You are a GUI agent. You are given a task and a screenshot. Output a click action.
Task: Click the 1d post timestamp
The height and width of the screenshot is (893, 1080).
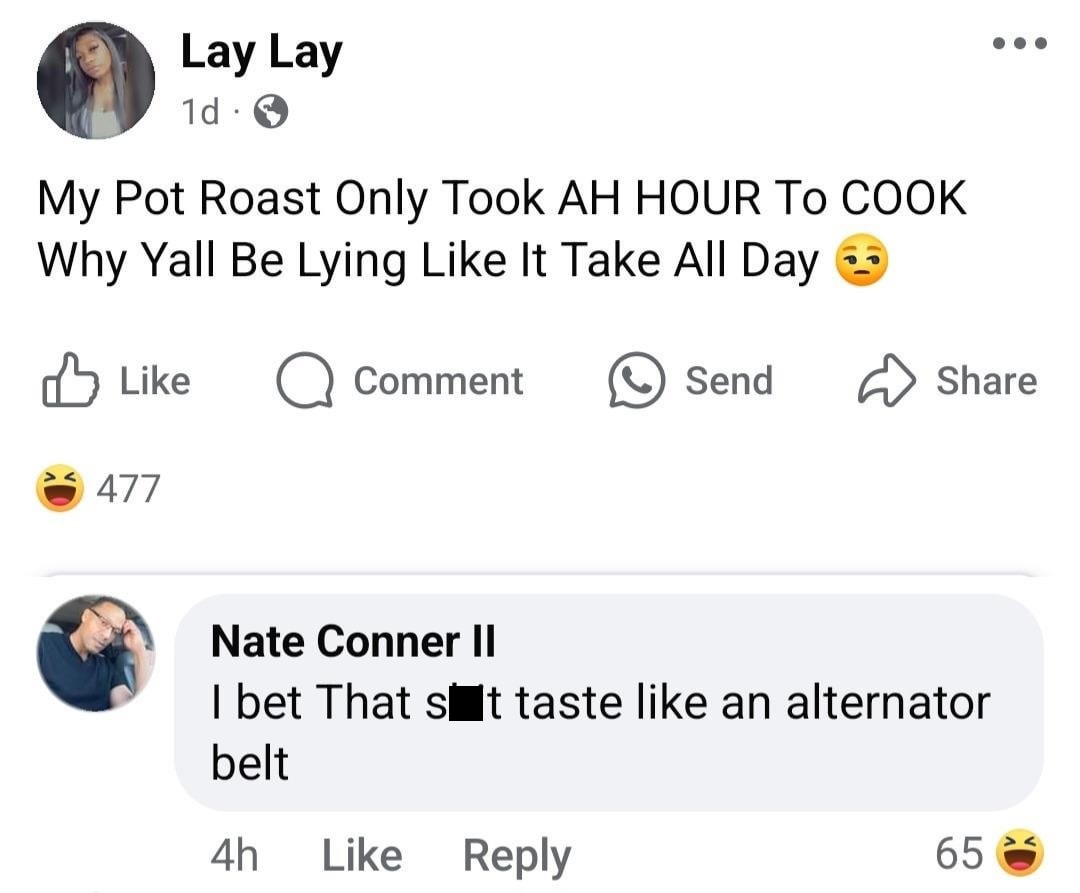(200, 112)
